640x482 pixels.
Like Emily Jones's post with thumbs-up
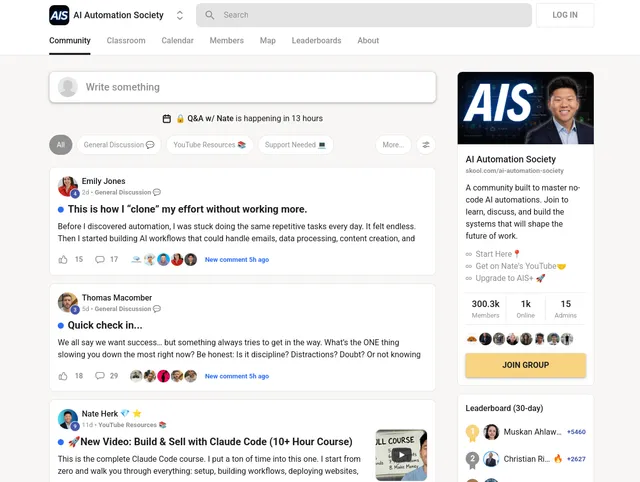[63, 259]
